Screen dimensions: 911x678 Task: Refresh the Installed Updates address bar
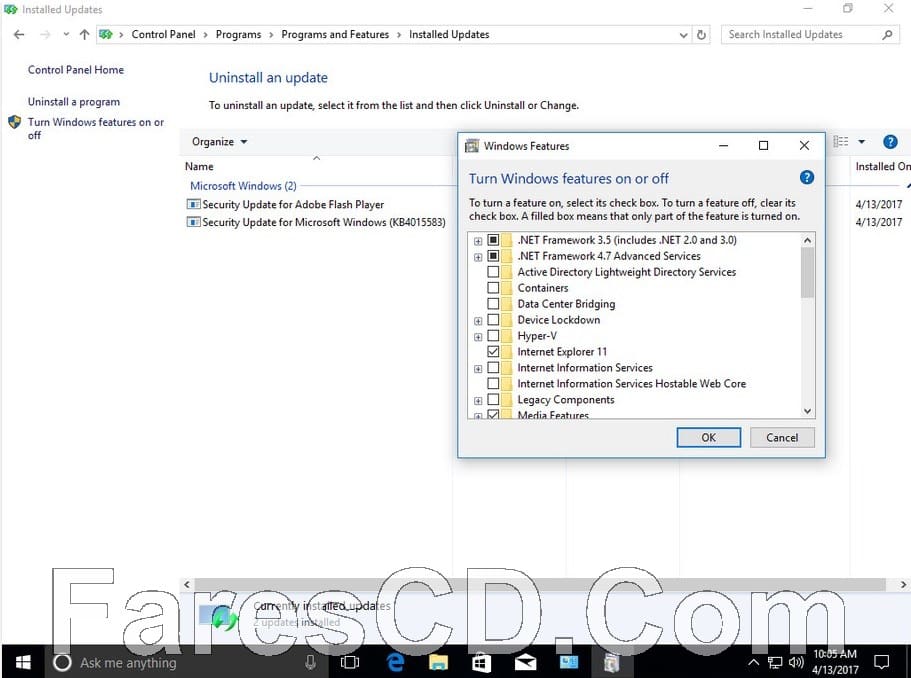(701, 35)
